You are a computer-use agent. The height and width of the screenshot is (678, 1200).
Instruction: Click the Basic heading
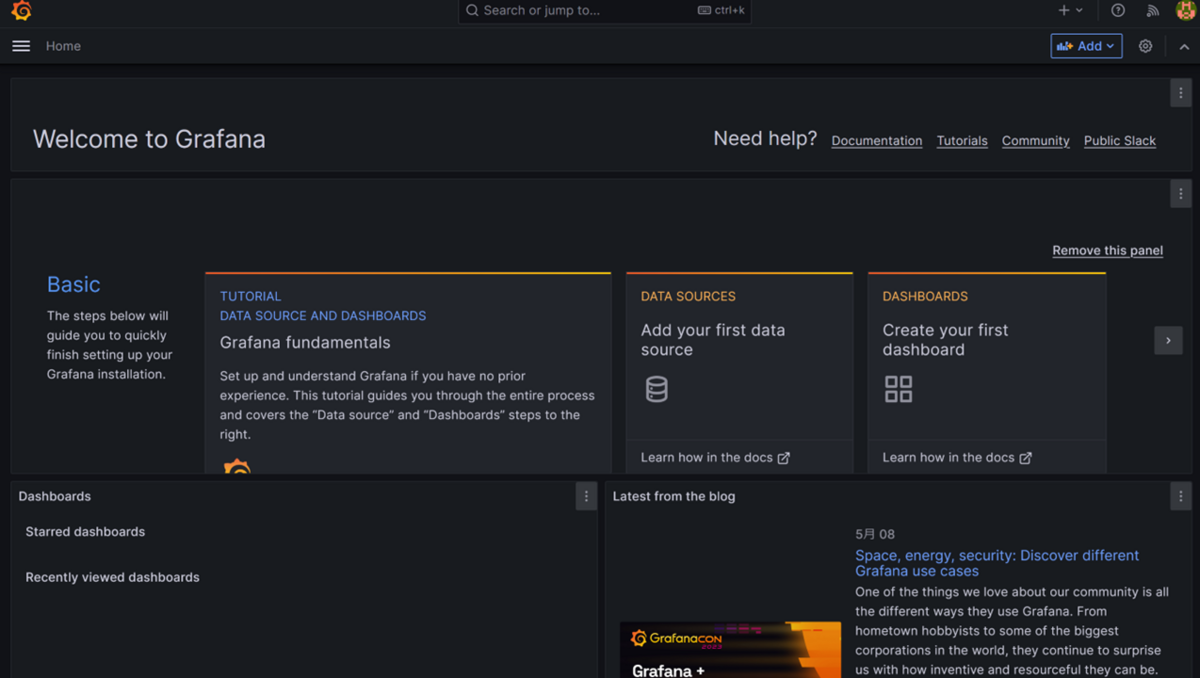[x=73, y=285]
